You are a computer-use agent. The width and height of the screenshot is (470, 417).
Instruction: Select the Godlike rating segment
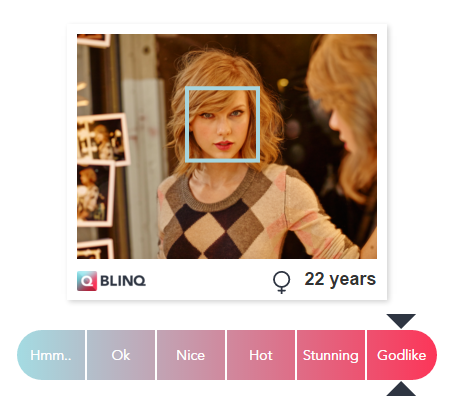(x=402, y=355)
